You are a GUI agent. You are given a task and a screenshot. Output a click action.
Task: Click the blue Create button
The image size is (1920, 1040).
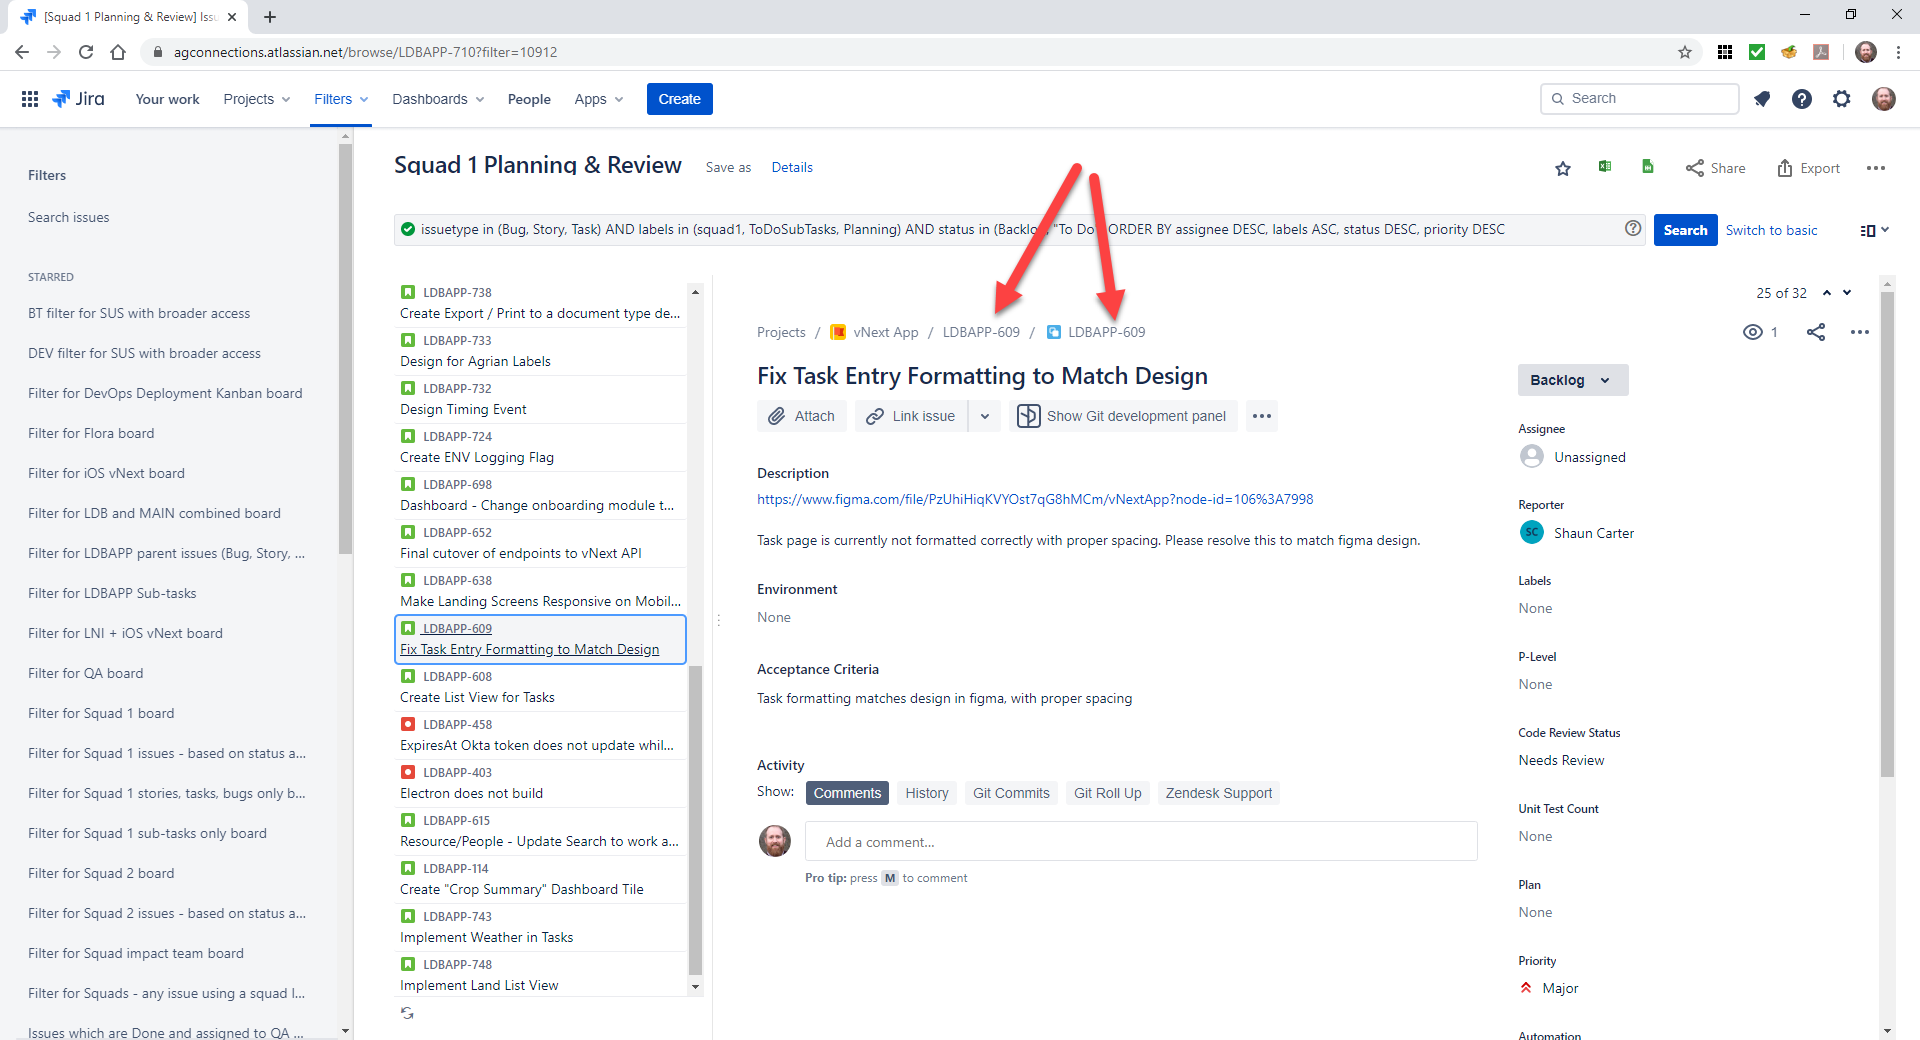coord(680,99)
